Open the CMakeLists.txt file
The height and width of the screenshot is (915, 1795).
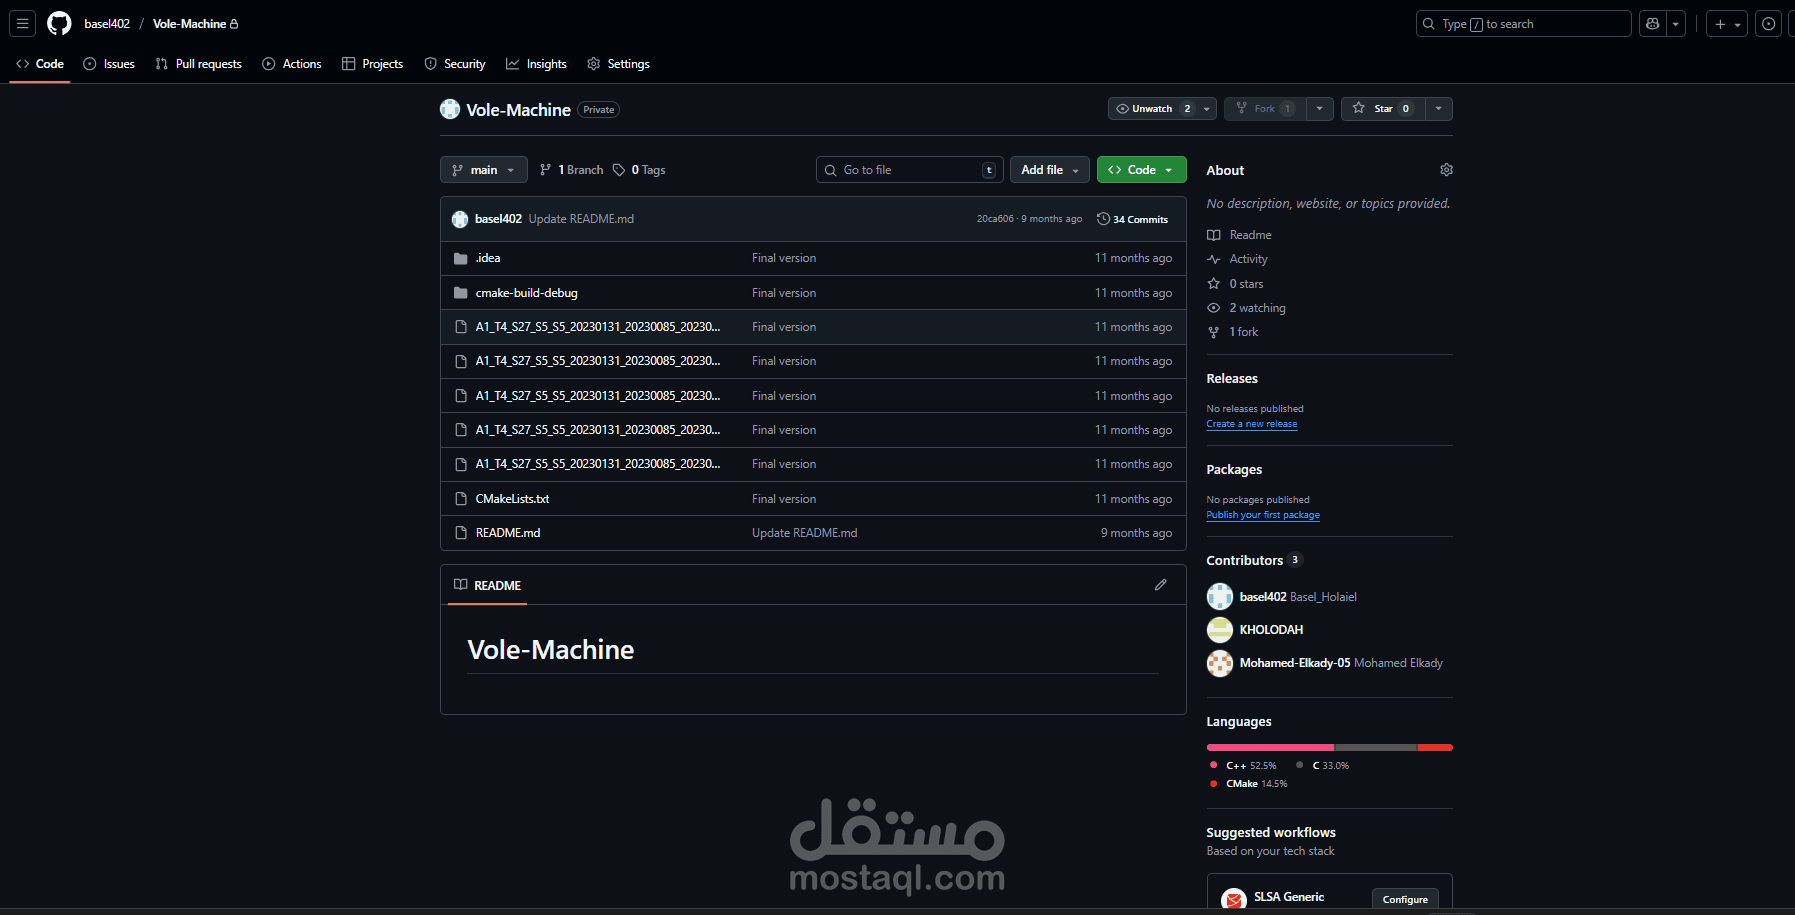(x=512, y=499)
